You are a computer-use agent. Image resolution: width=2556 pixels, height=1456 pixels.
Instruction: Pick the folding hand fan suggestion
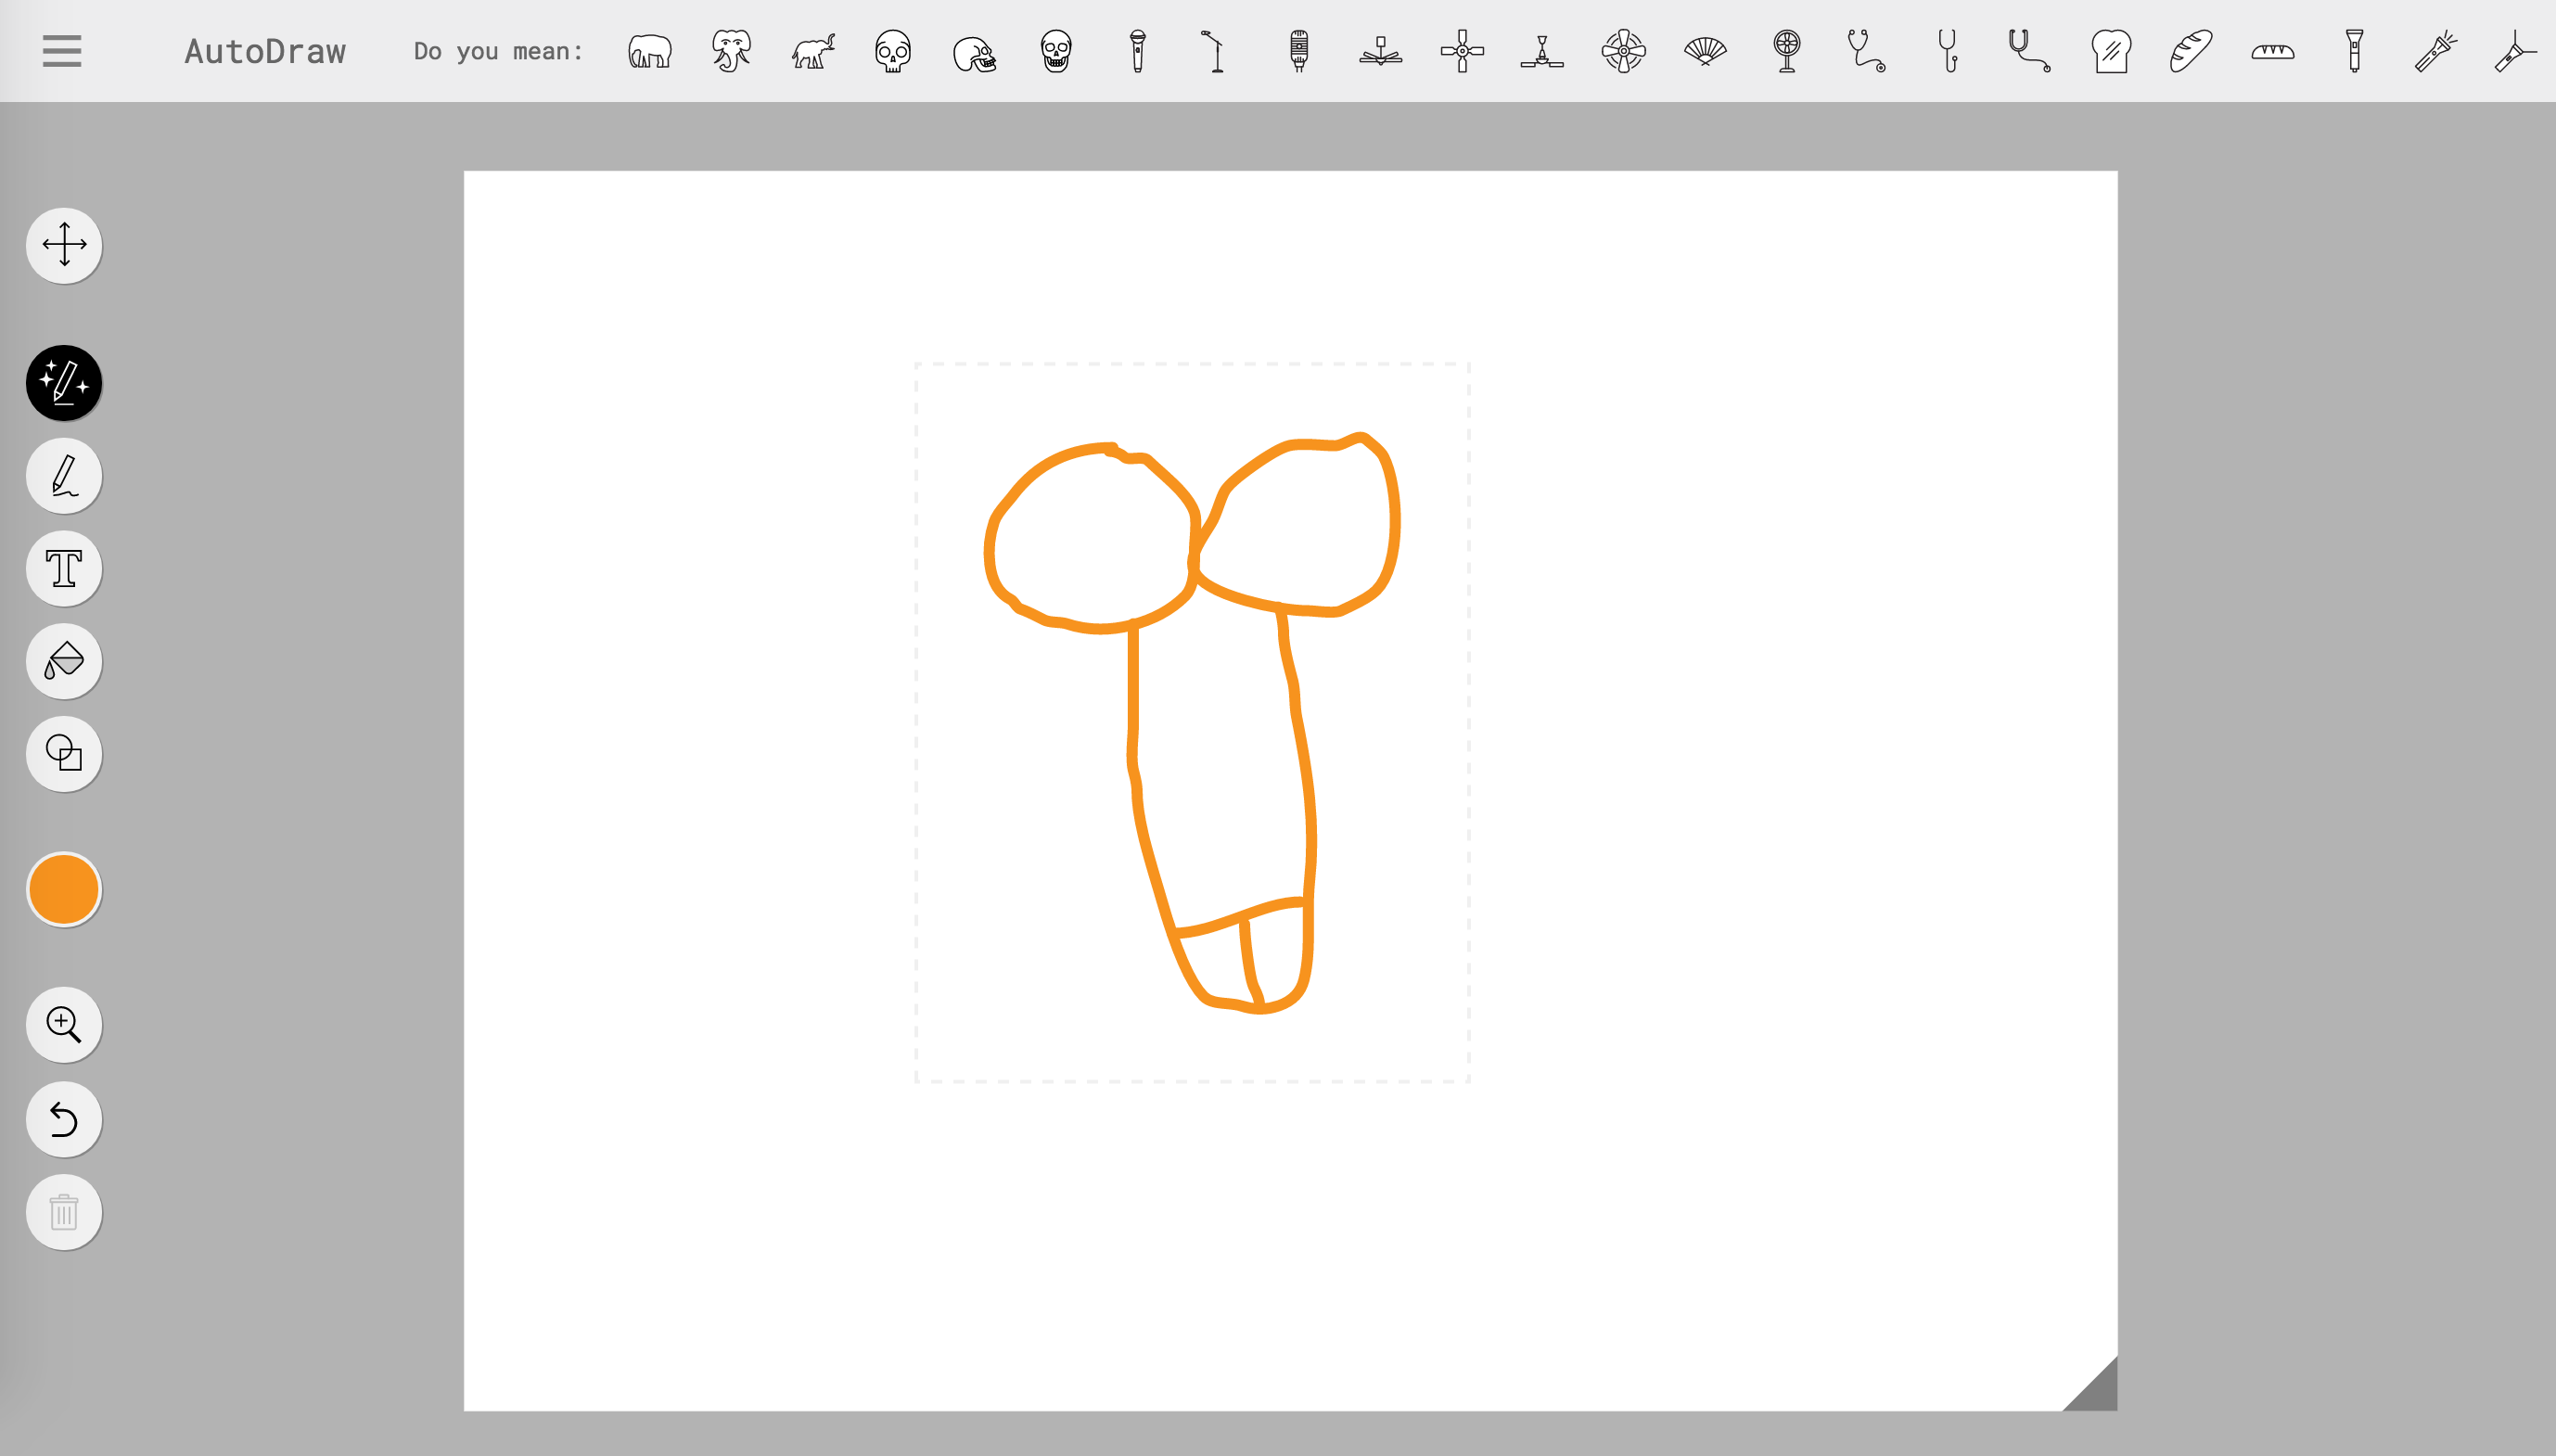click(1705, 51)
